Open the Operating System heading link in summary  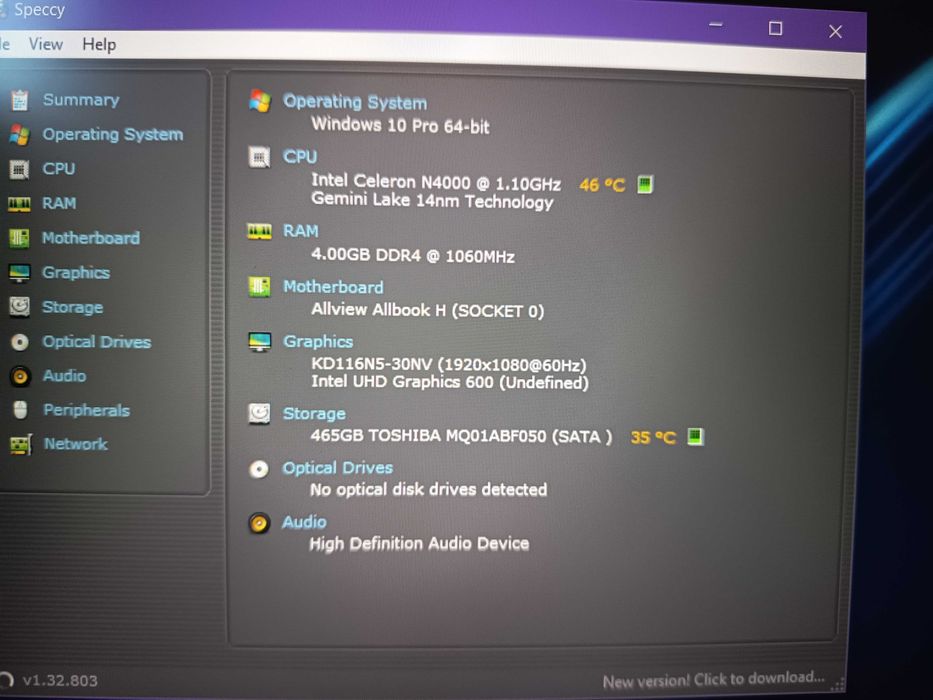(355, 102)
